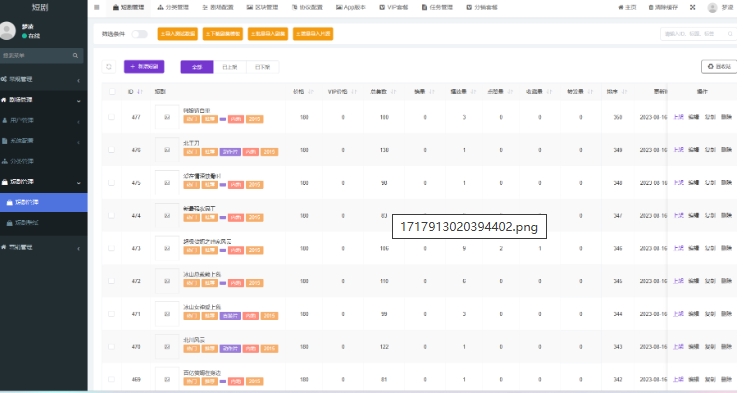Click the sidebar profile avatar picture
Screen dimensions: 745x393
(x=8, y=31)
